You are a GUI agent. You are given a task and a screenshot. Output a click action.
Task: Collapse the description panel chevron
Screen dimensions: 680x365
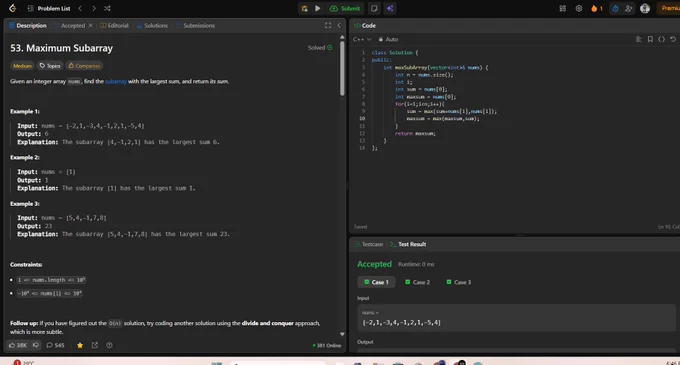click(339, 26)
